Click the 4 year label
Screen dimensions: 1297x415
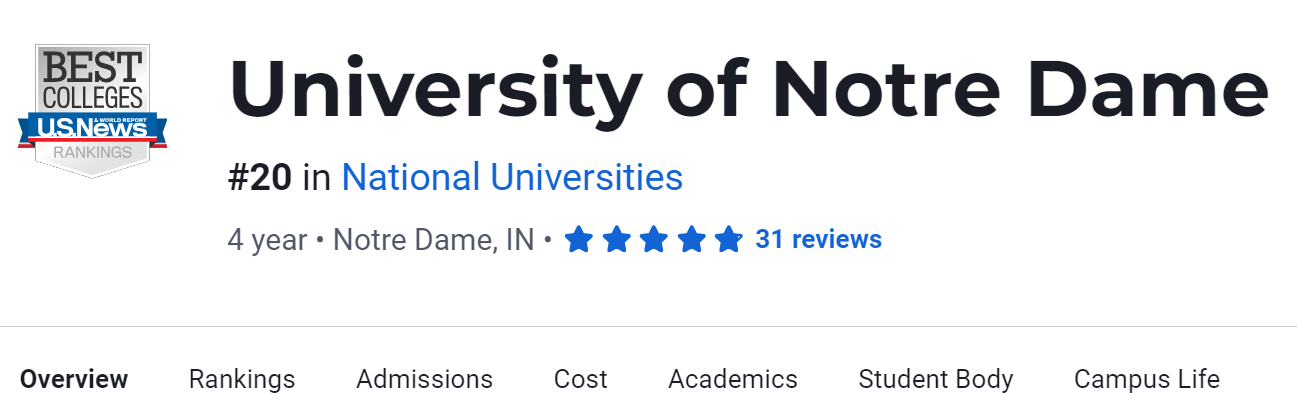tap(267, 240)
